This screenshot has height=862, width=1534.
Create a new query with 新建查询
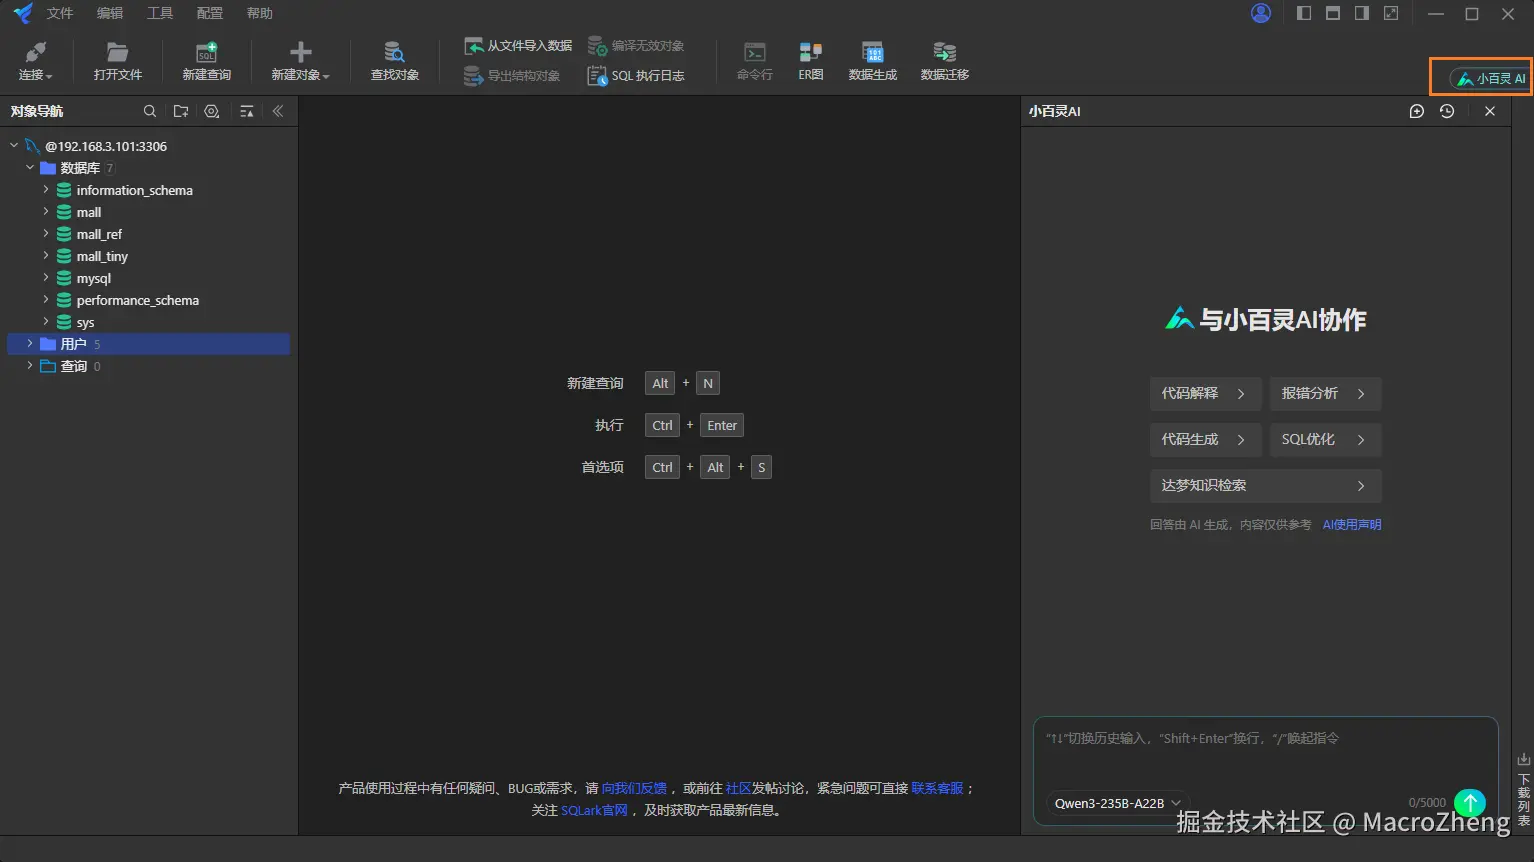pos(207,61)
